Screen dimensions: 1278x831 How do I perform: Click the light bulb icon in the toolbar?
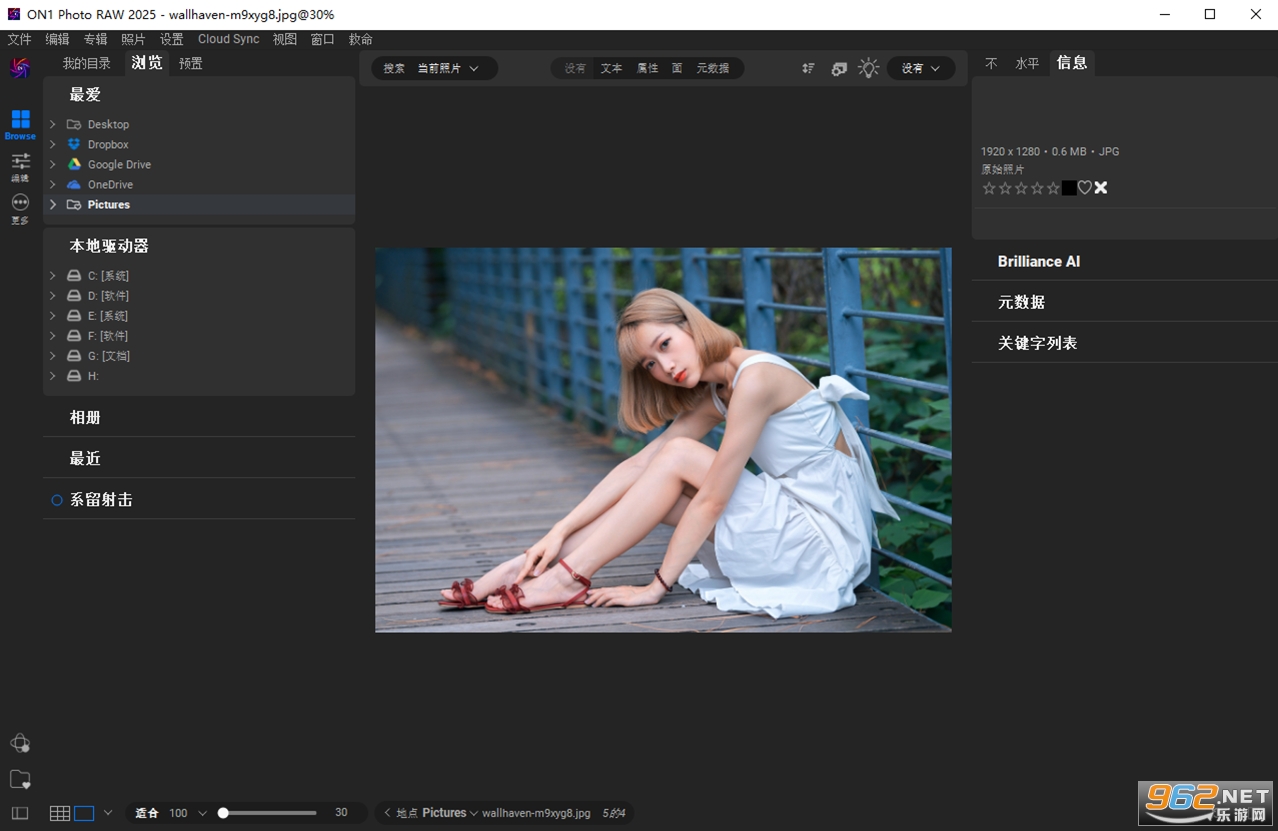click(x=868, y=68)
